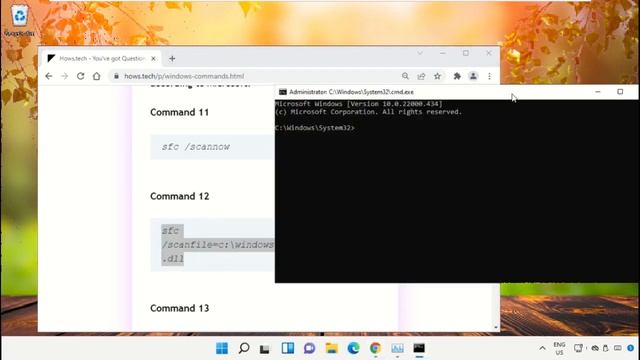Viewport: 640px width, 360px height.
Task: Click the sfc /scannow code block
Action: (x=212, y=147)
